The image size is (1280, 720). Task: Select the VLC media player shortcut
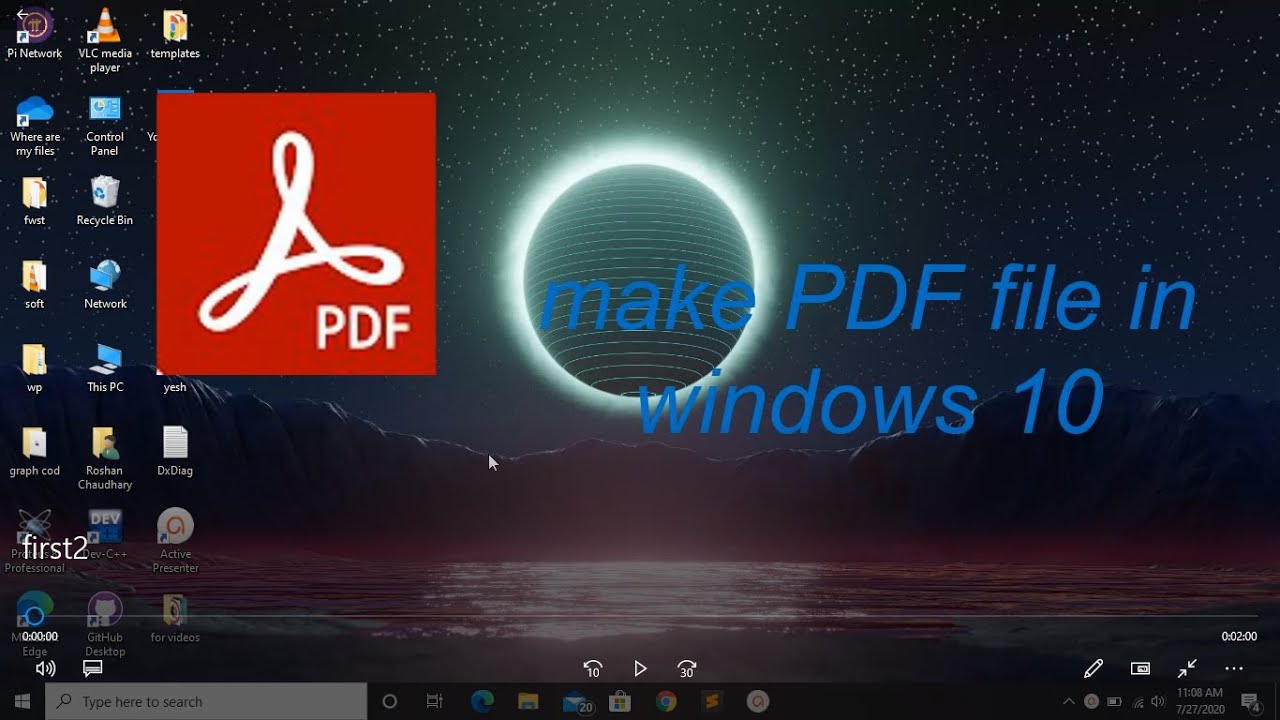pos(105,40)
